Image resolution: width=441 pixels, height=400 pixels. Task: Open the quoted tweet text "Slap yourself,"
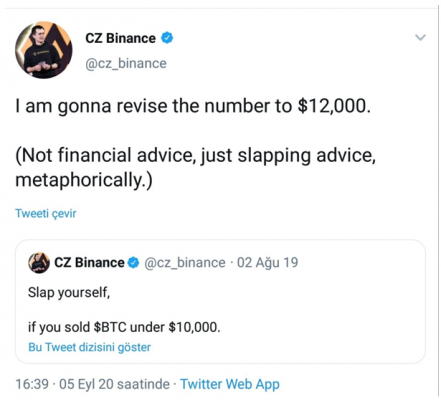[69, 293]
